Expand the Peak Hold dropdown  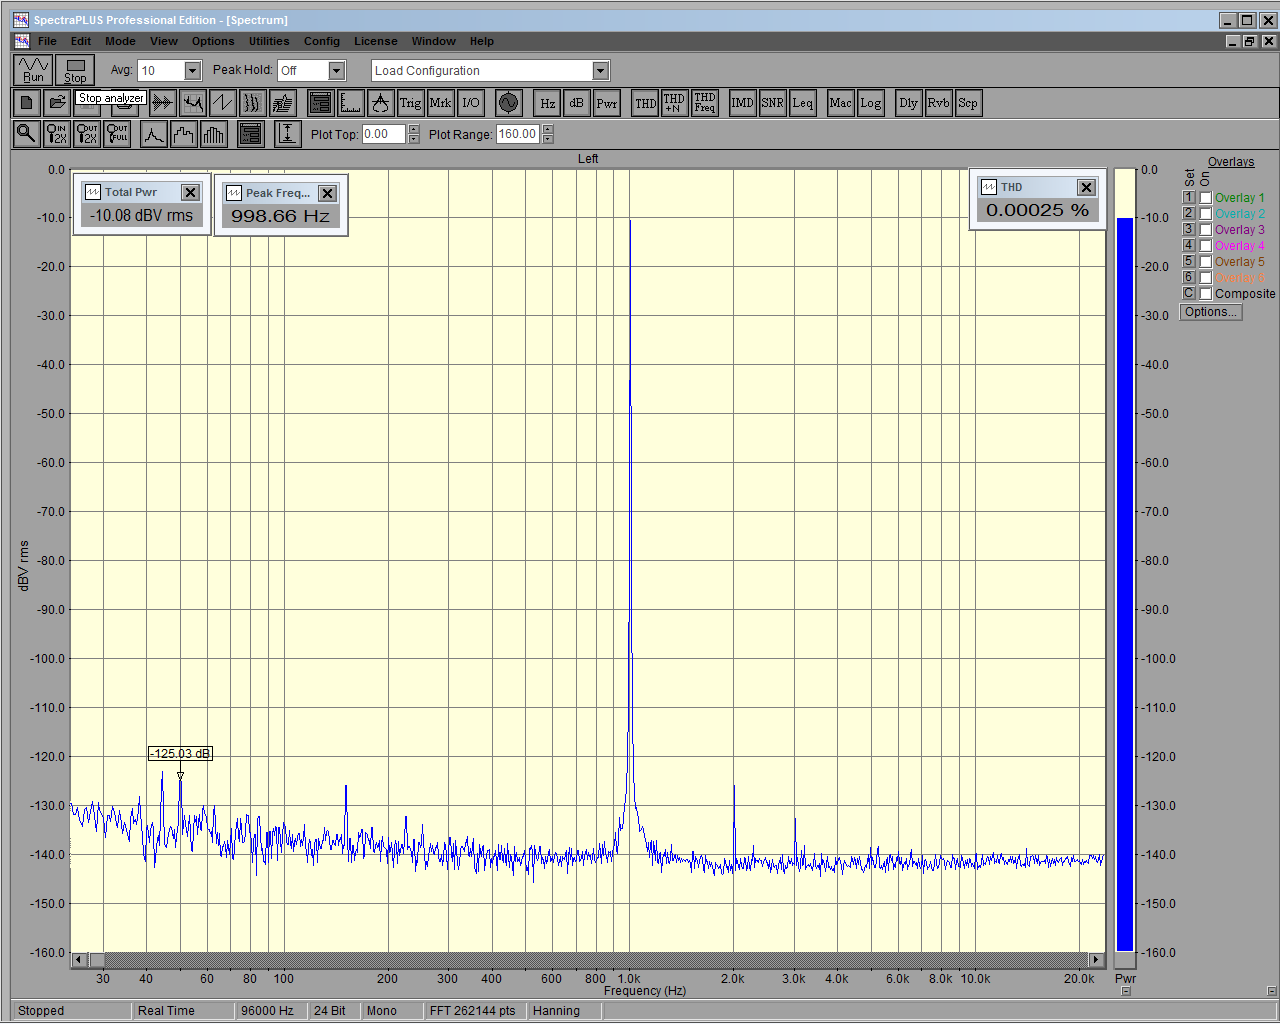(x=337, y=71)
